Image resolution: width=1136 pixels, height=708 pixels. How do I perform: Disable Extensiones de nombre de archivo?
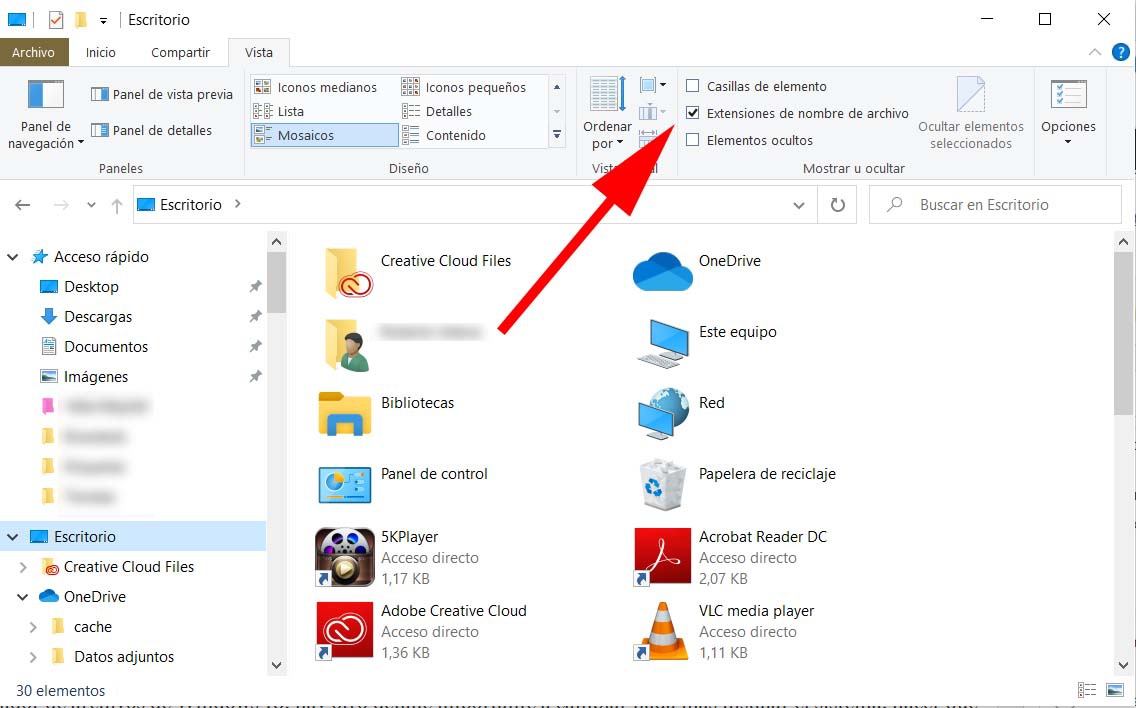pos(693,113)
